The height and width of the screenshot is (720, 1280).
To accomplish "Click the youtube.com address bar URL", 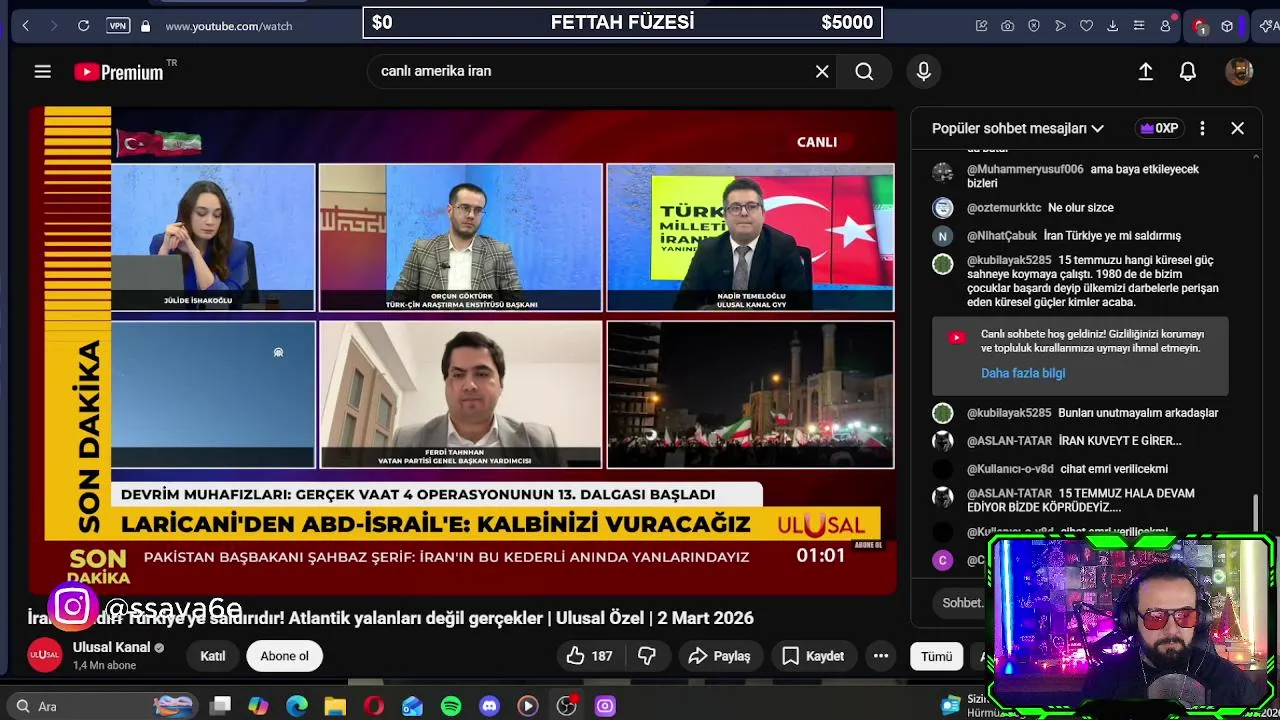I will click(x=229, y=26).
